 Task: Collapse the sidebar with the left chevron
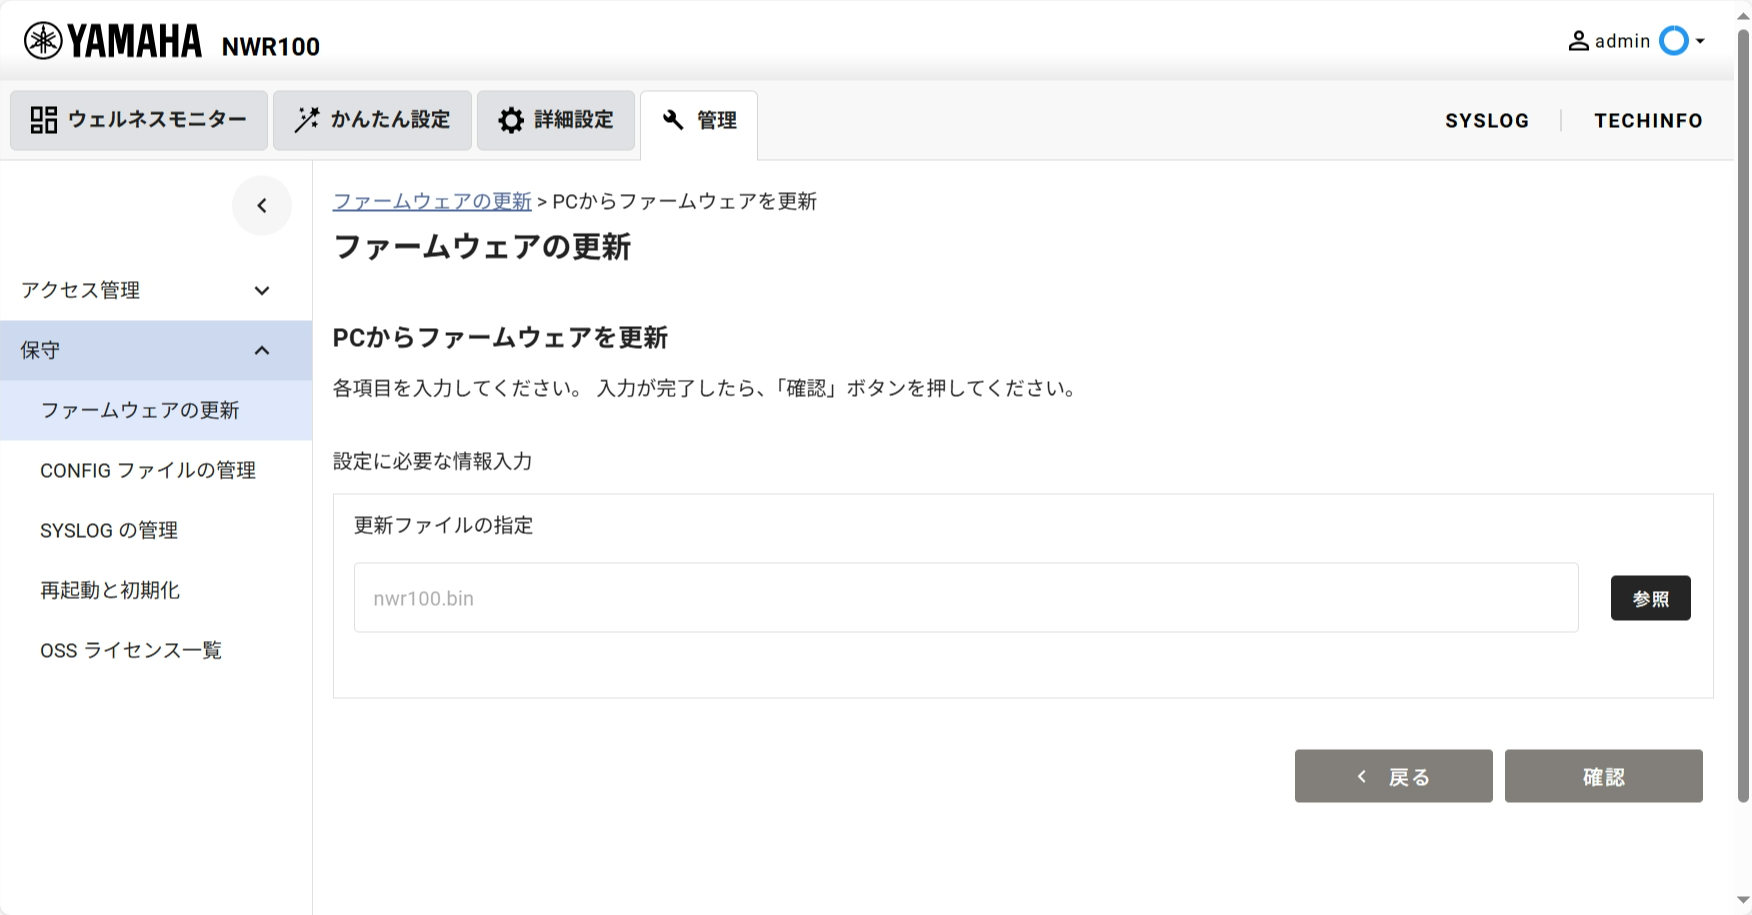coord(262,206)
